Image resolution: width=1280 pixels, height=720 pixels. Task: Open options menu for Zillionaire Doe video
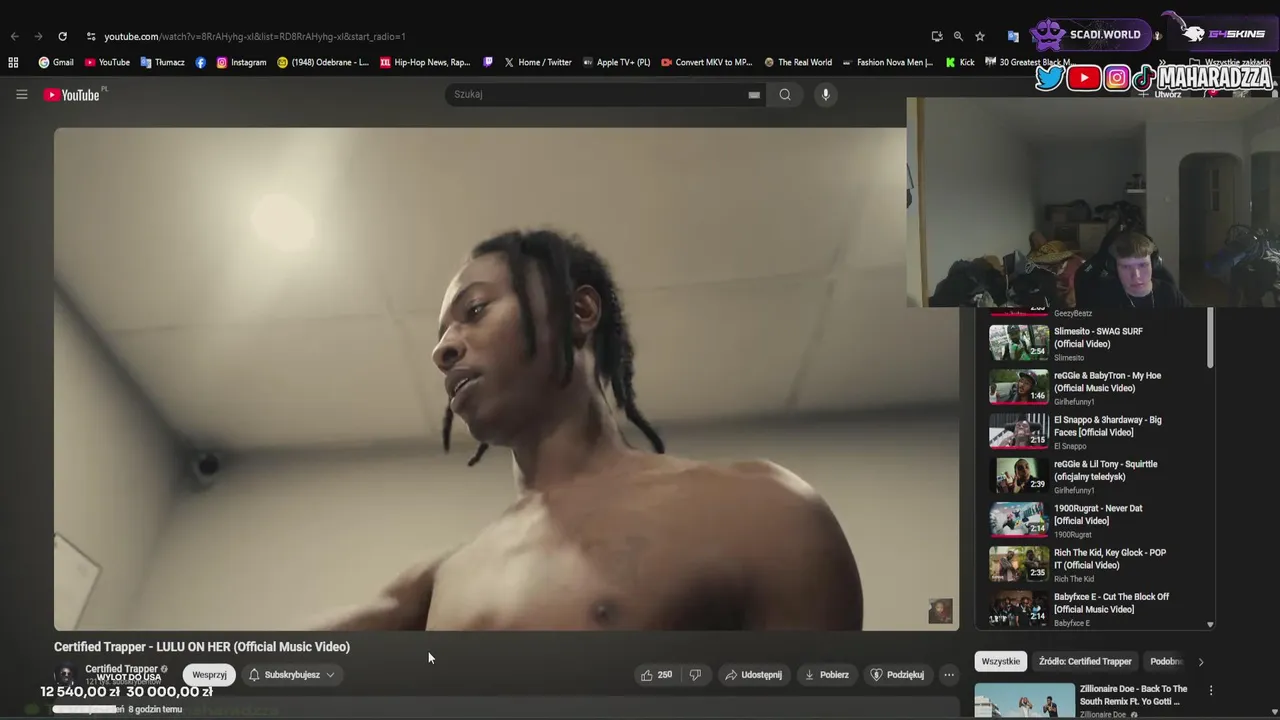click(1211, 690)
